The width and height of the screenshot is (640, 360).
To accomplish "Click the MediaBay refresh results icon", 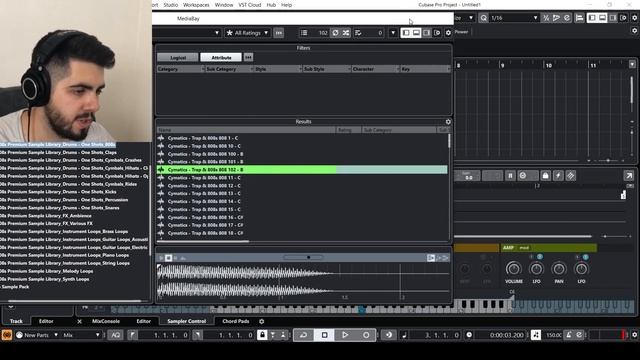I will point(335,33).
